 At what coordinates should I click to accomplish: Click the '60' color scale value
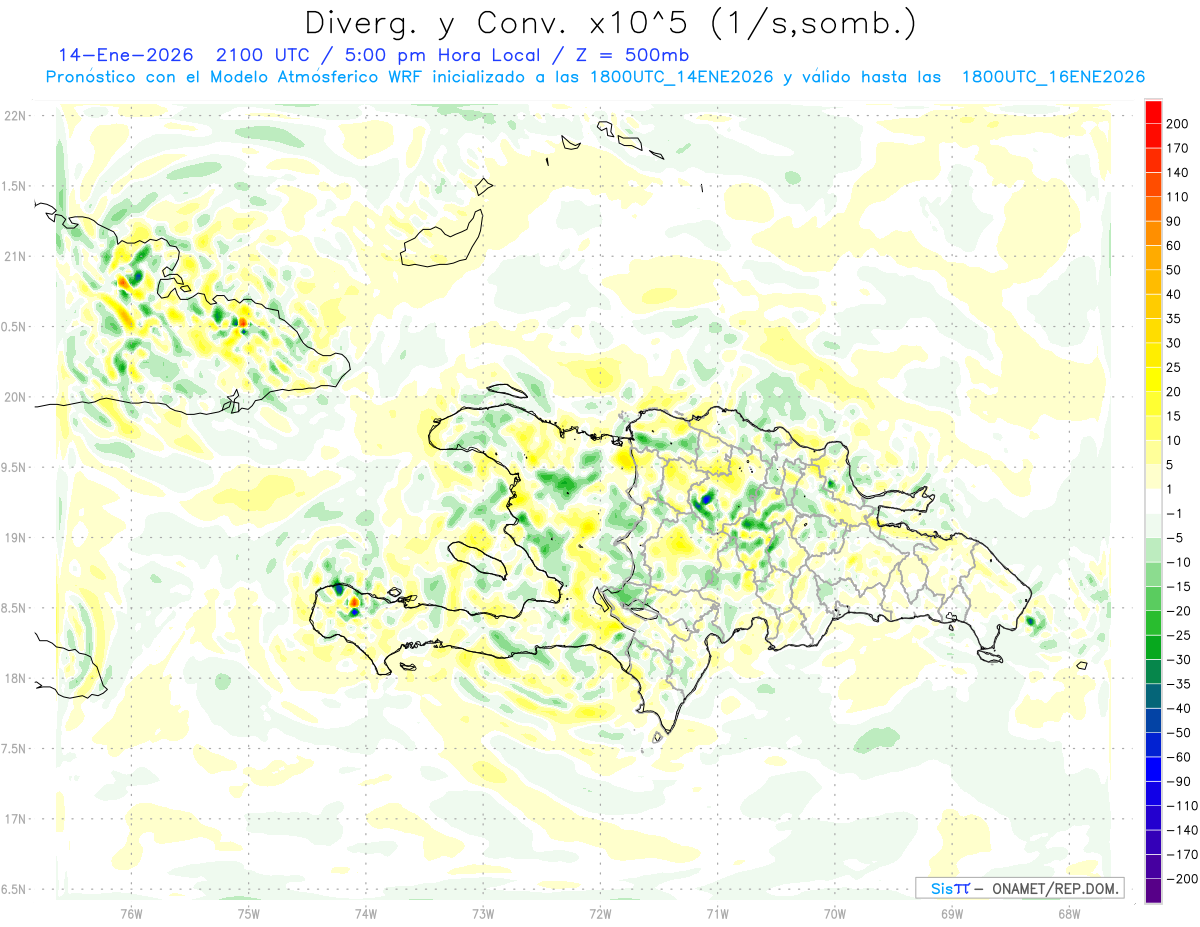point(1174,246)
